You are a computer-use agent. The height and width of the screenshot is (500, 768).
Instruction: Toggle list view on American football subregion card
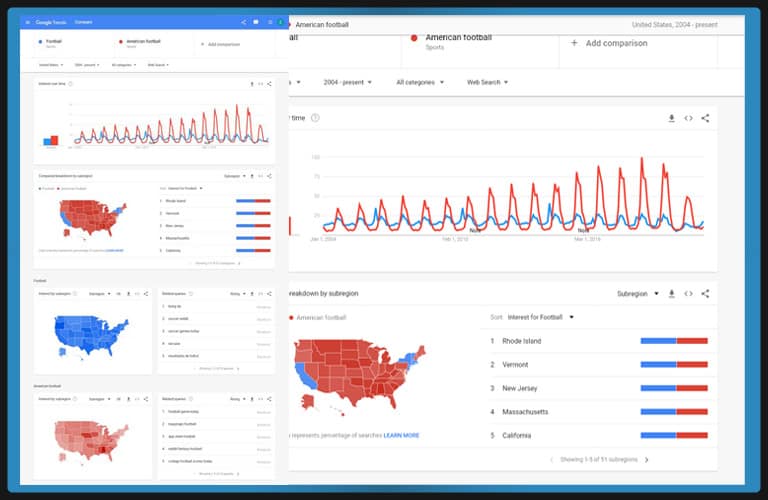click(119, 399)
